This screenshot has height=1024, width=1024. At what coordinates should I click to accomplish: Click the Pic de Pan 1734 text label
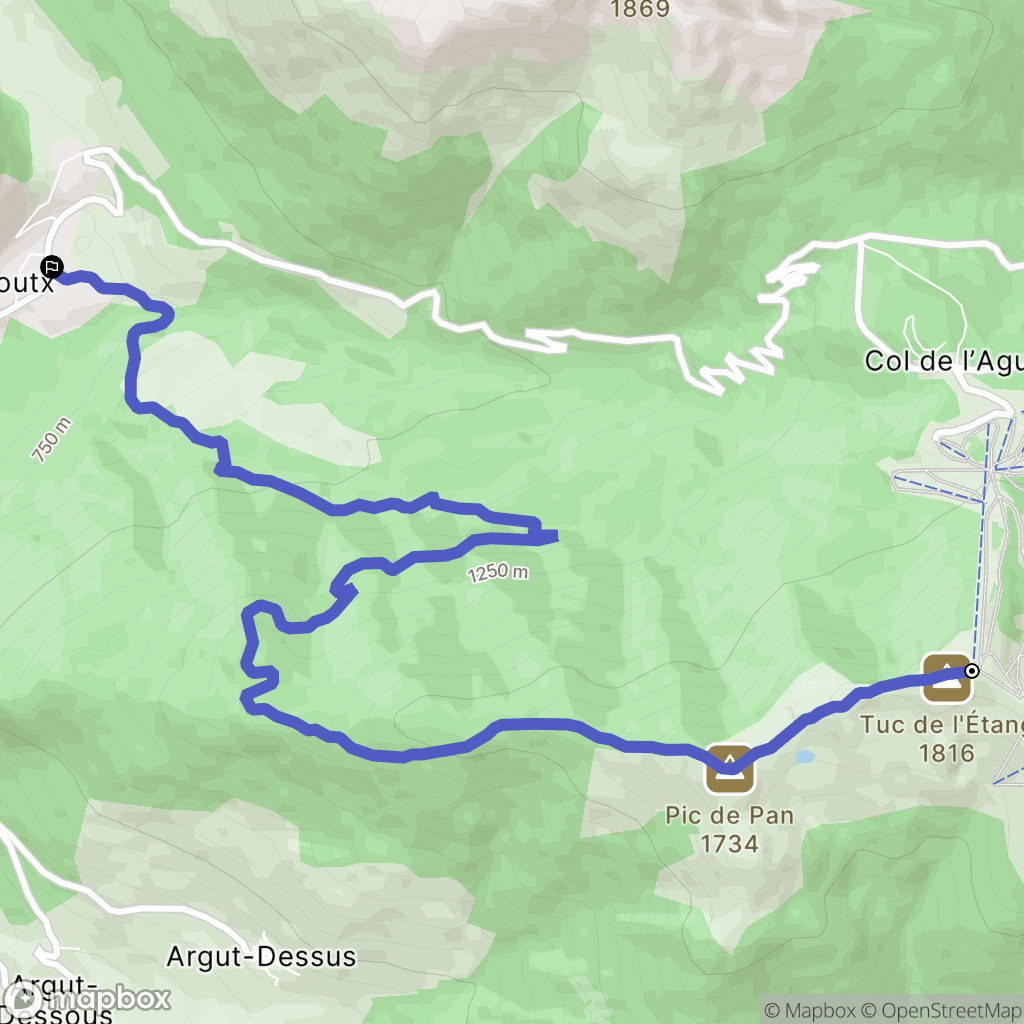tap(729, 829)
